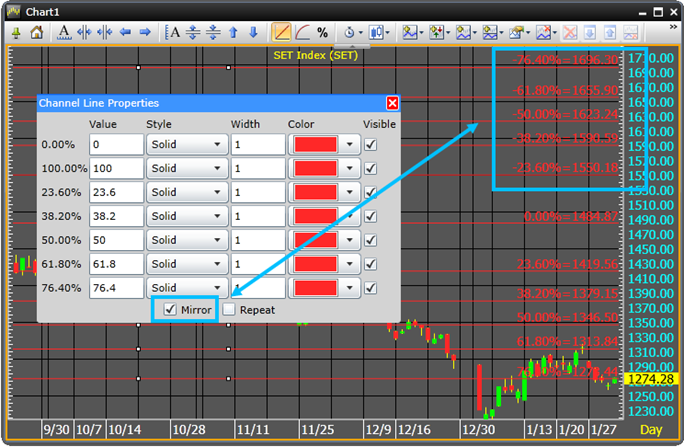
Task: Close the Channel Line Properties dialog
Action: point(392,103)
